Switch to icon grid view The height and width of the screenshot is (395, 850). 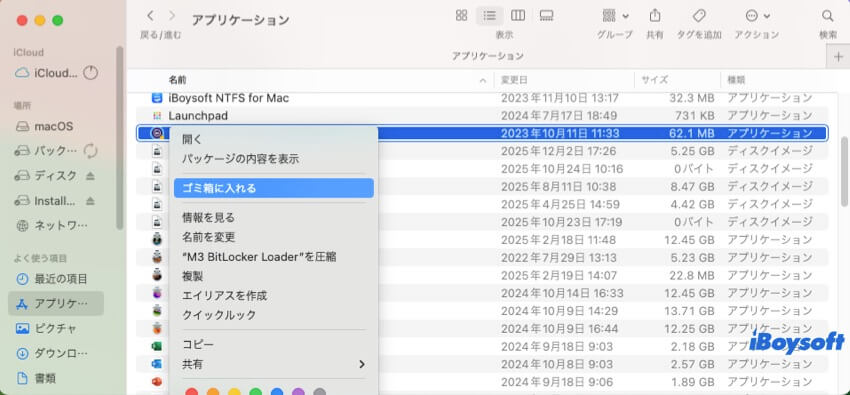461,16
